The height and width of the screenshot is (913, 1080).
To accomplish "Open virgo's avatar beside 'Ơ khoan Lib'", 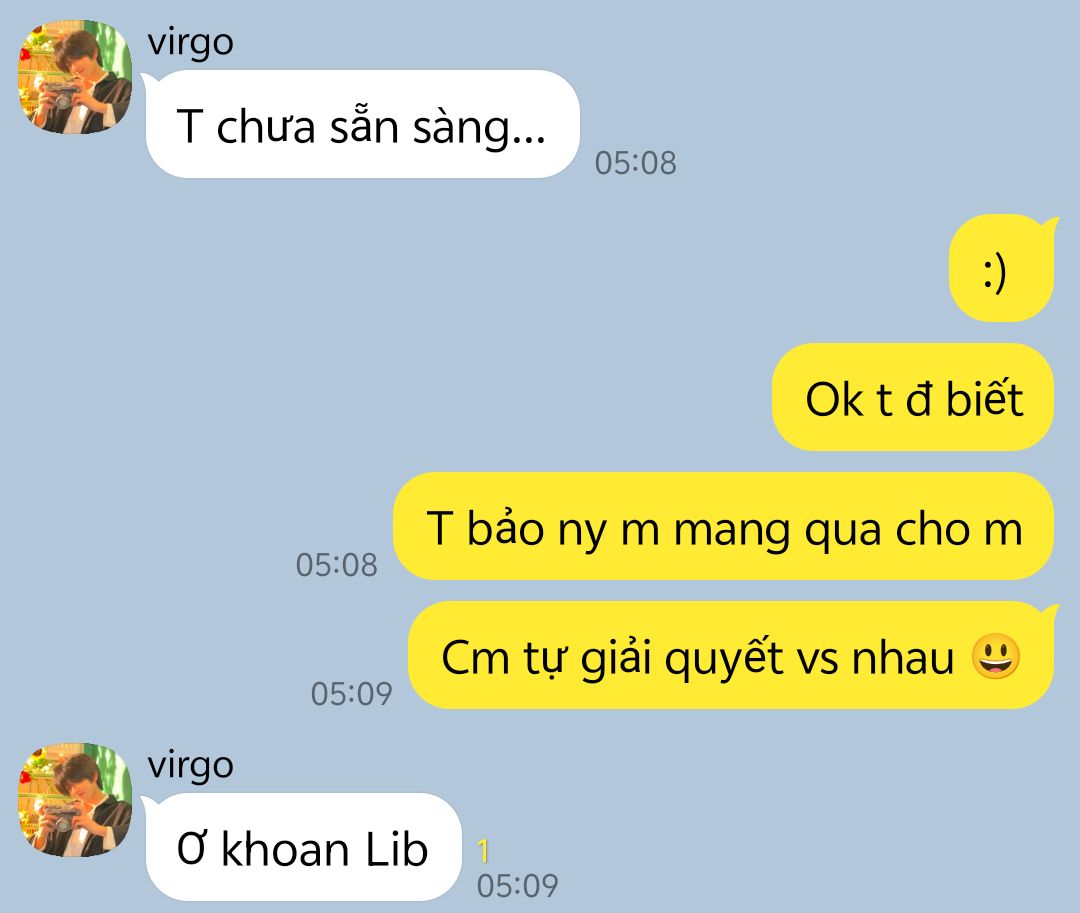I will click(75, 800).
